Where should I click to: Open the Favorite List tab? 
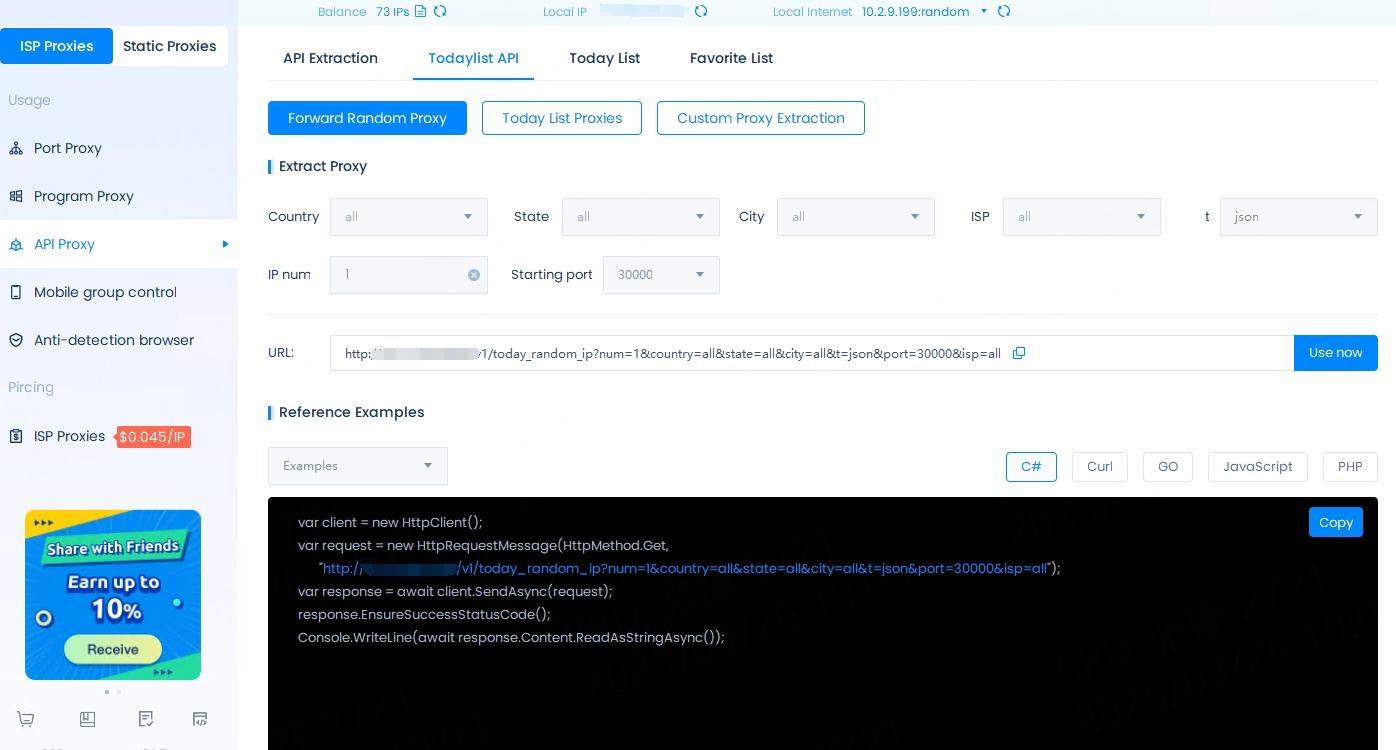coord(731,58)
